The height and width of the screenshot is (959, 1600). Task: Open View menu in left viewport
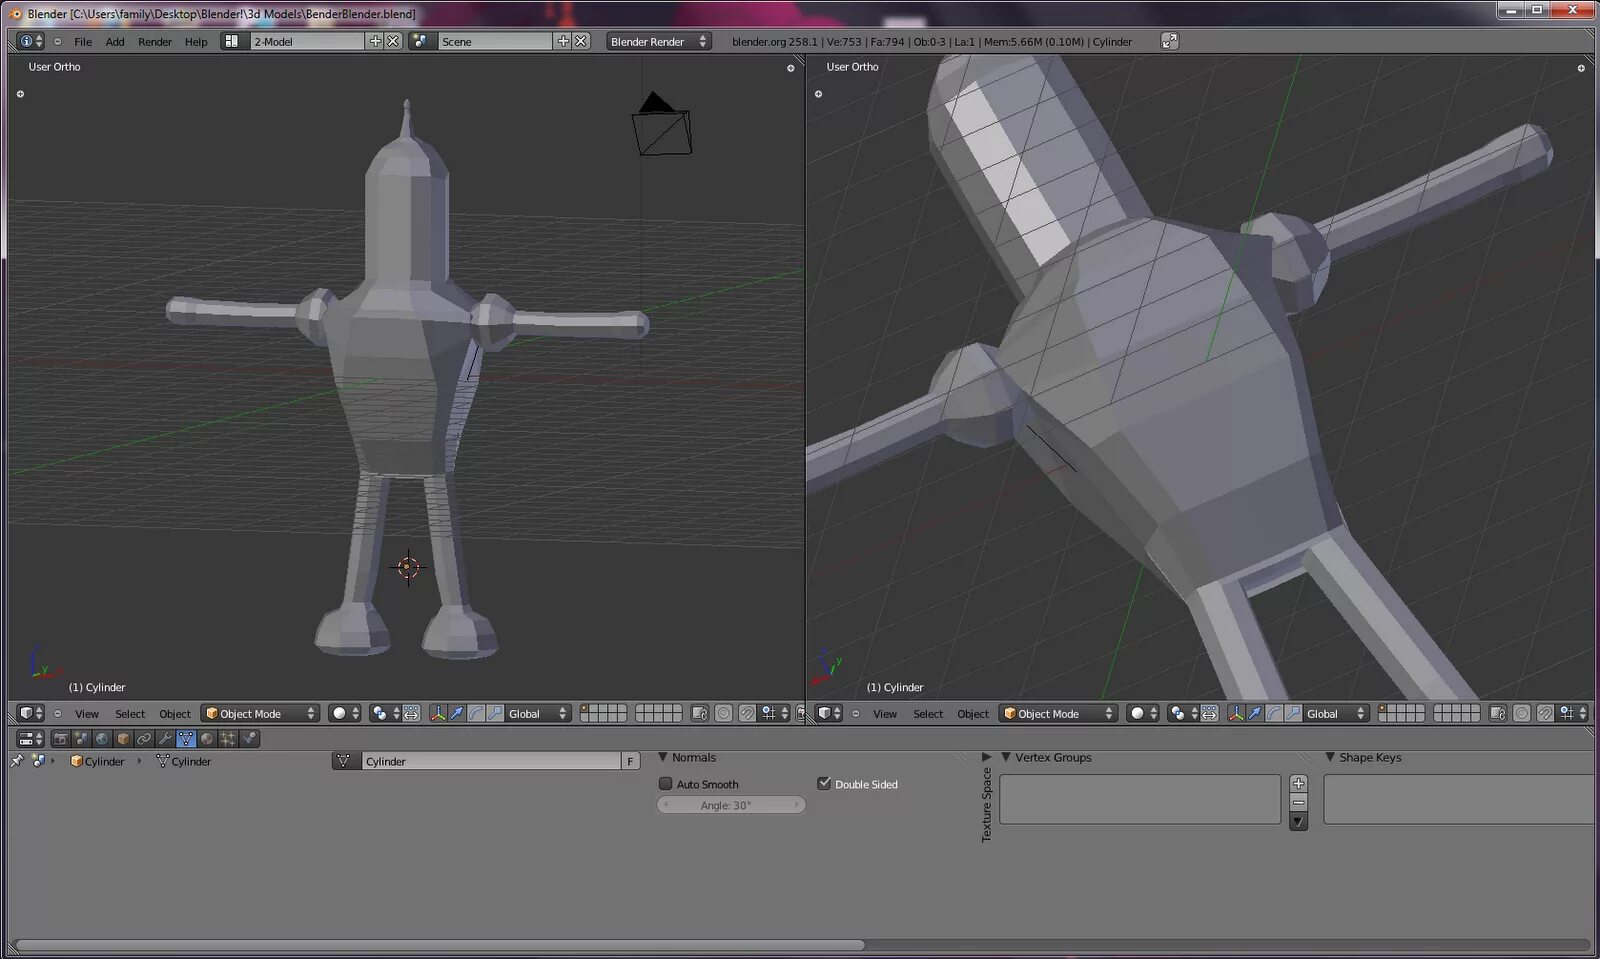pos(87,714)
